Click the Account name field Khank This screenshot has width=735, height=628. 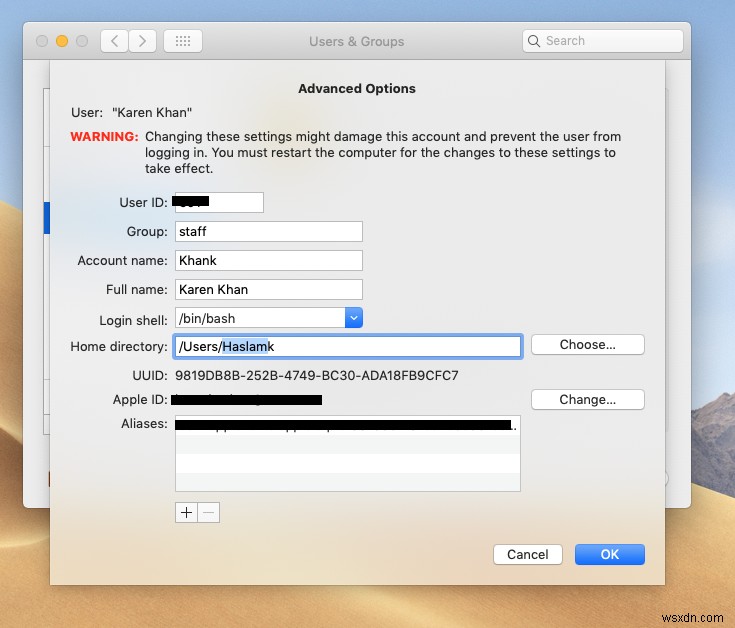(x=269, y=261)
